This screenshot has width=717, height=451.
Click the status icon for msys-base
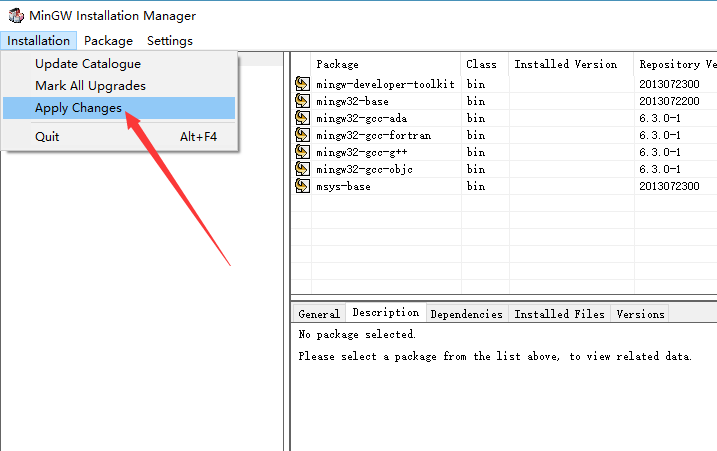pos(302,186)
